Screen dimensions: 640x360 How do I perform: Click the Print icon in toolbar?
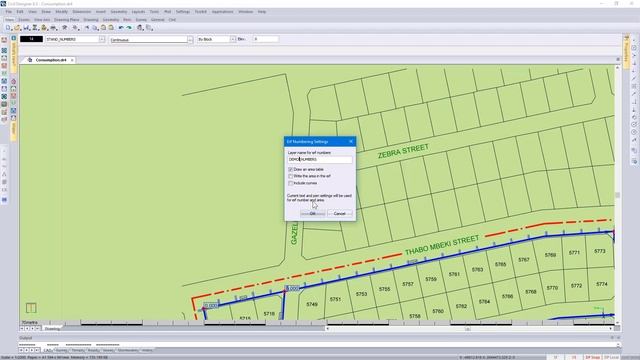[53, 28]
